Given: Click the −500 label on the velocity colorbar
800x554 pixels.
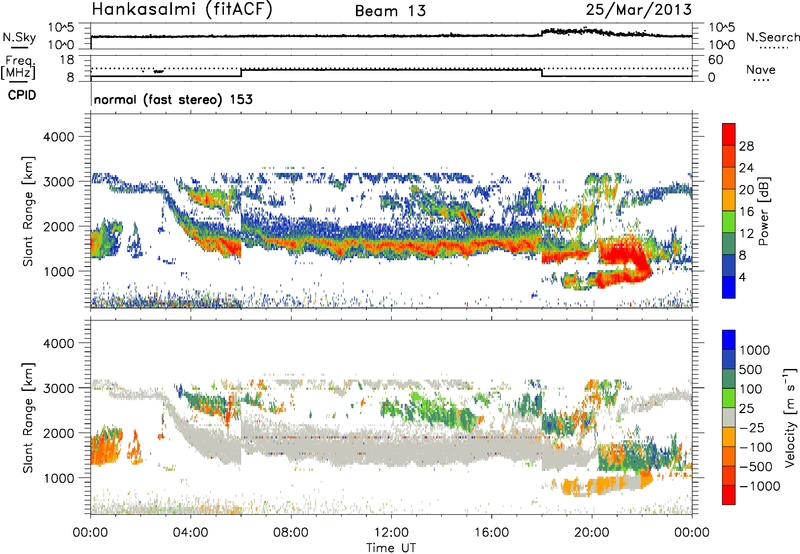Looking at the screenshot, I should pos(758,467).
